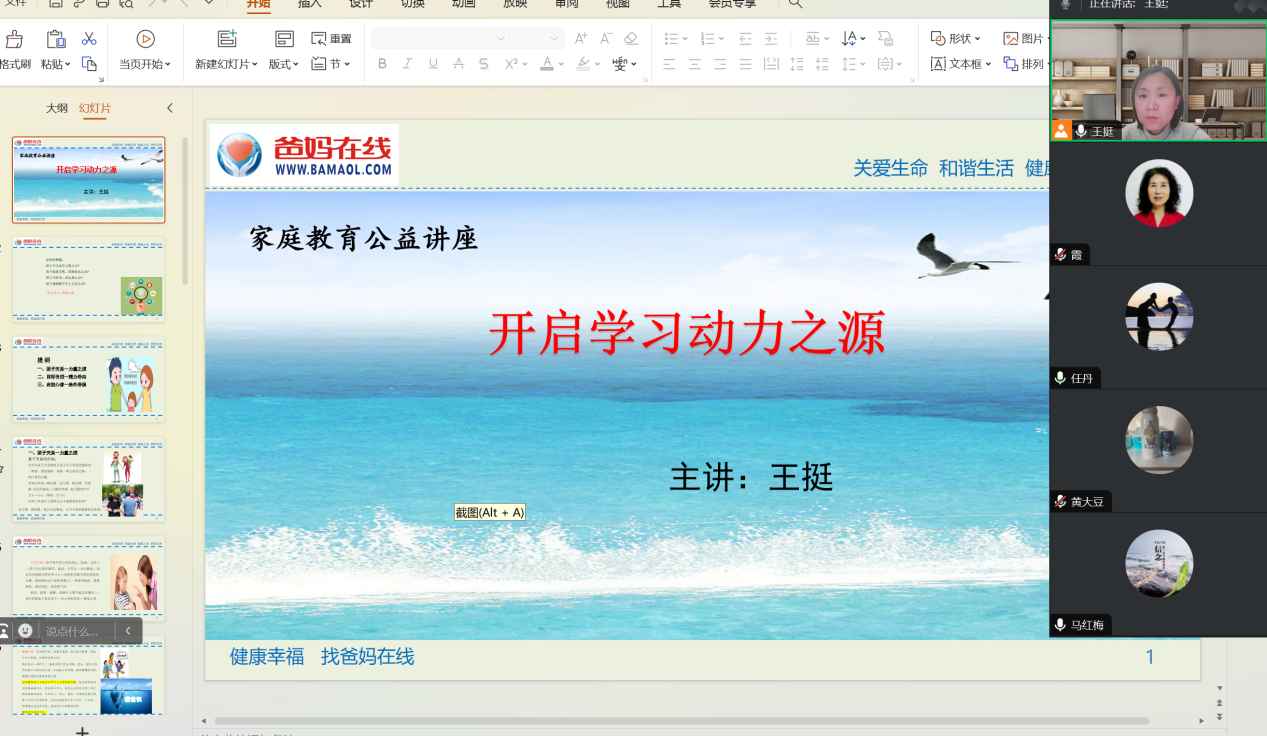Select the 大纲 outline tab
1267x736 pixels.
(57, 107)
